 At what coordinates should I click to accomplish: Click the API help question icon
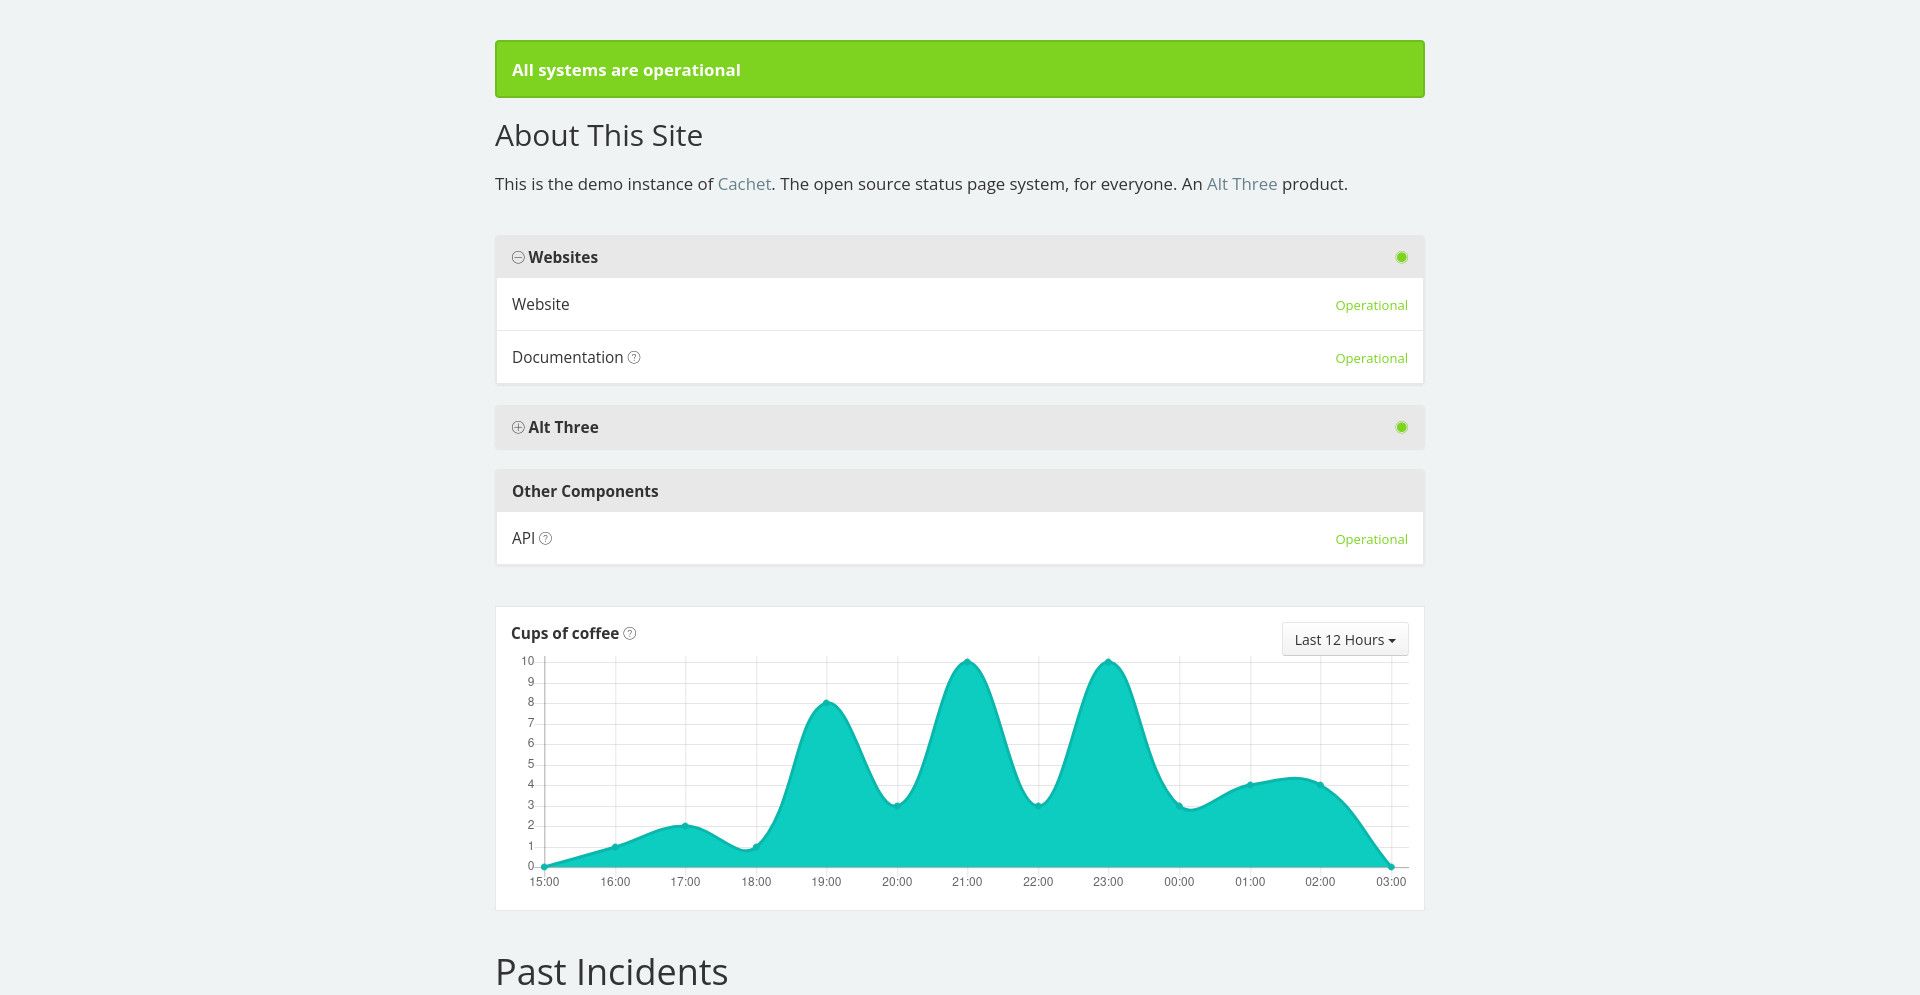[546, 538]
